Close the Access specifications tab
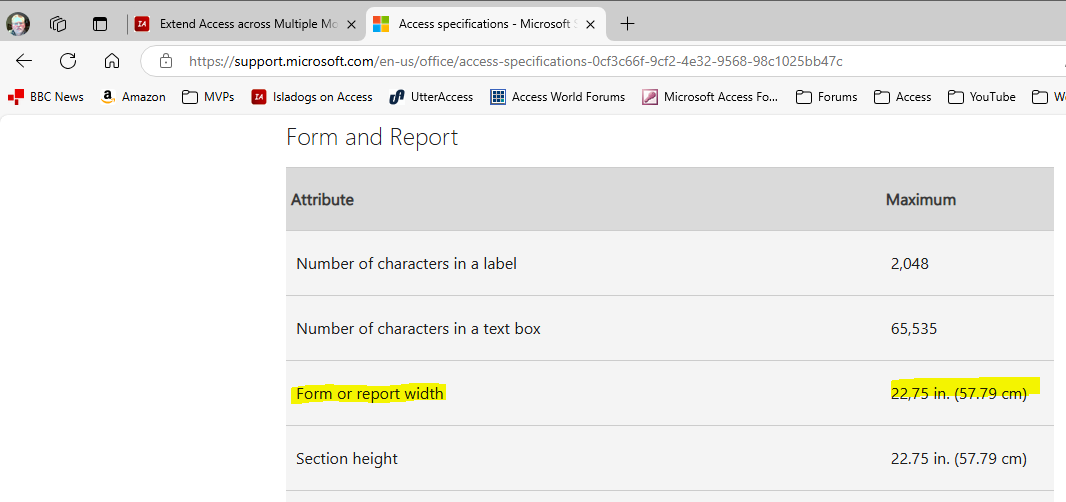The height and width of the screenshot is (502, 1066). (x=590, y=24)
